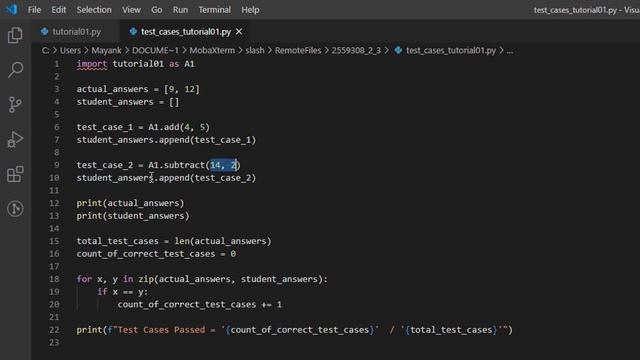Click the VS Code logo icon
The image size is (640, 360).
[x=11, y=9]
